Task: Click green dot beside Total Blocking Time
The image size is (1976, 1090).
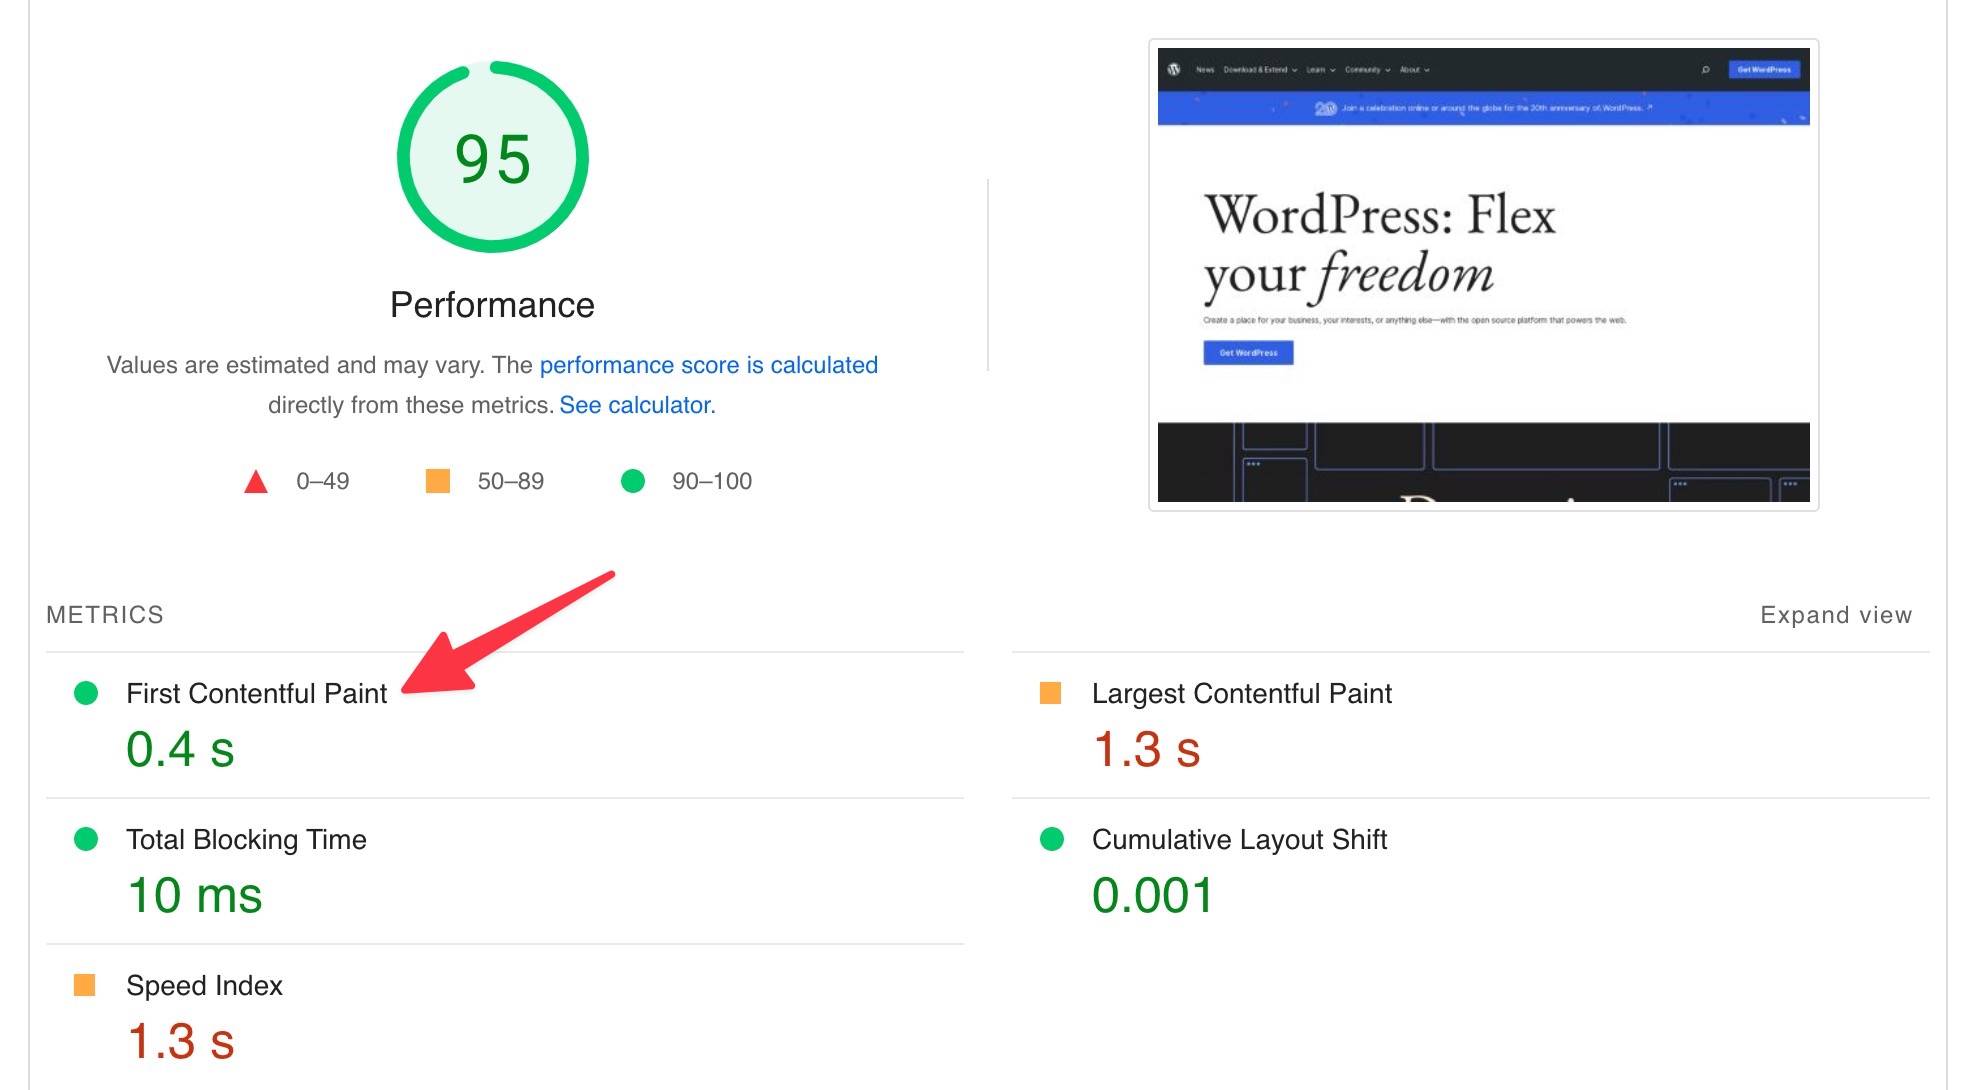Action: pyautogui.click(x=86, y=839)
